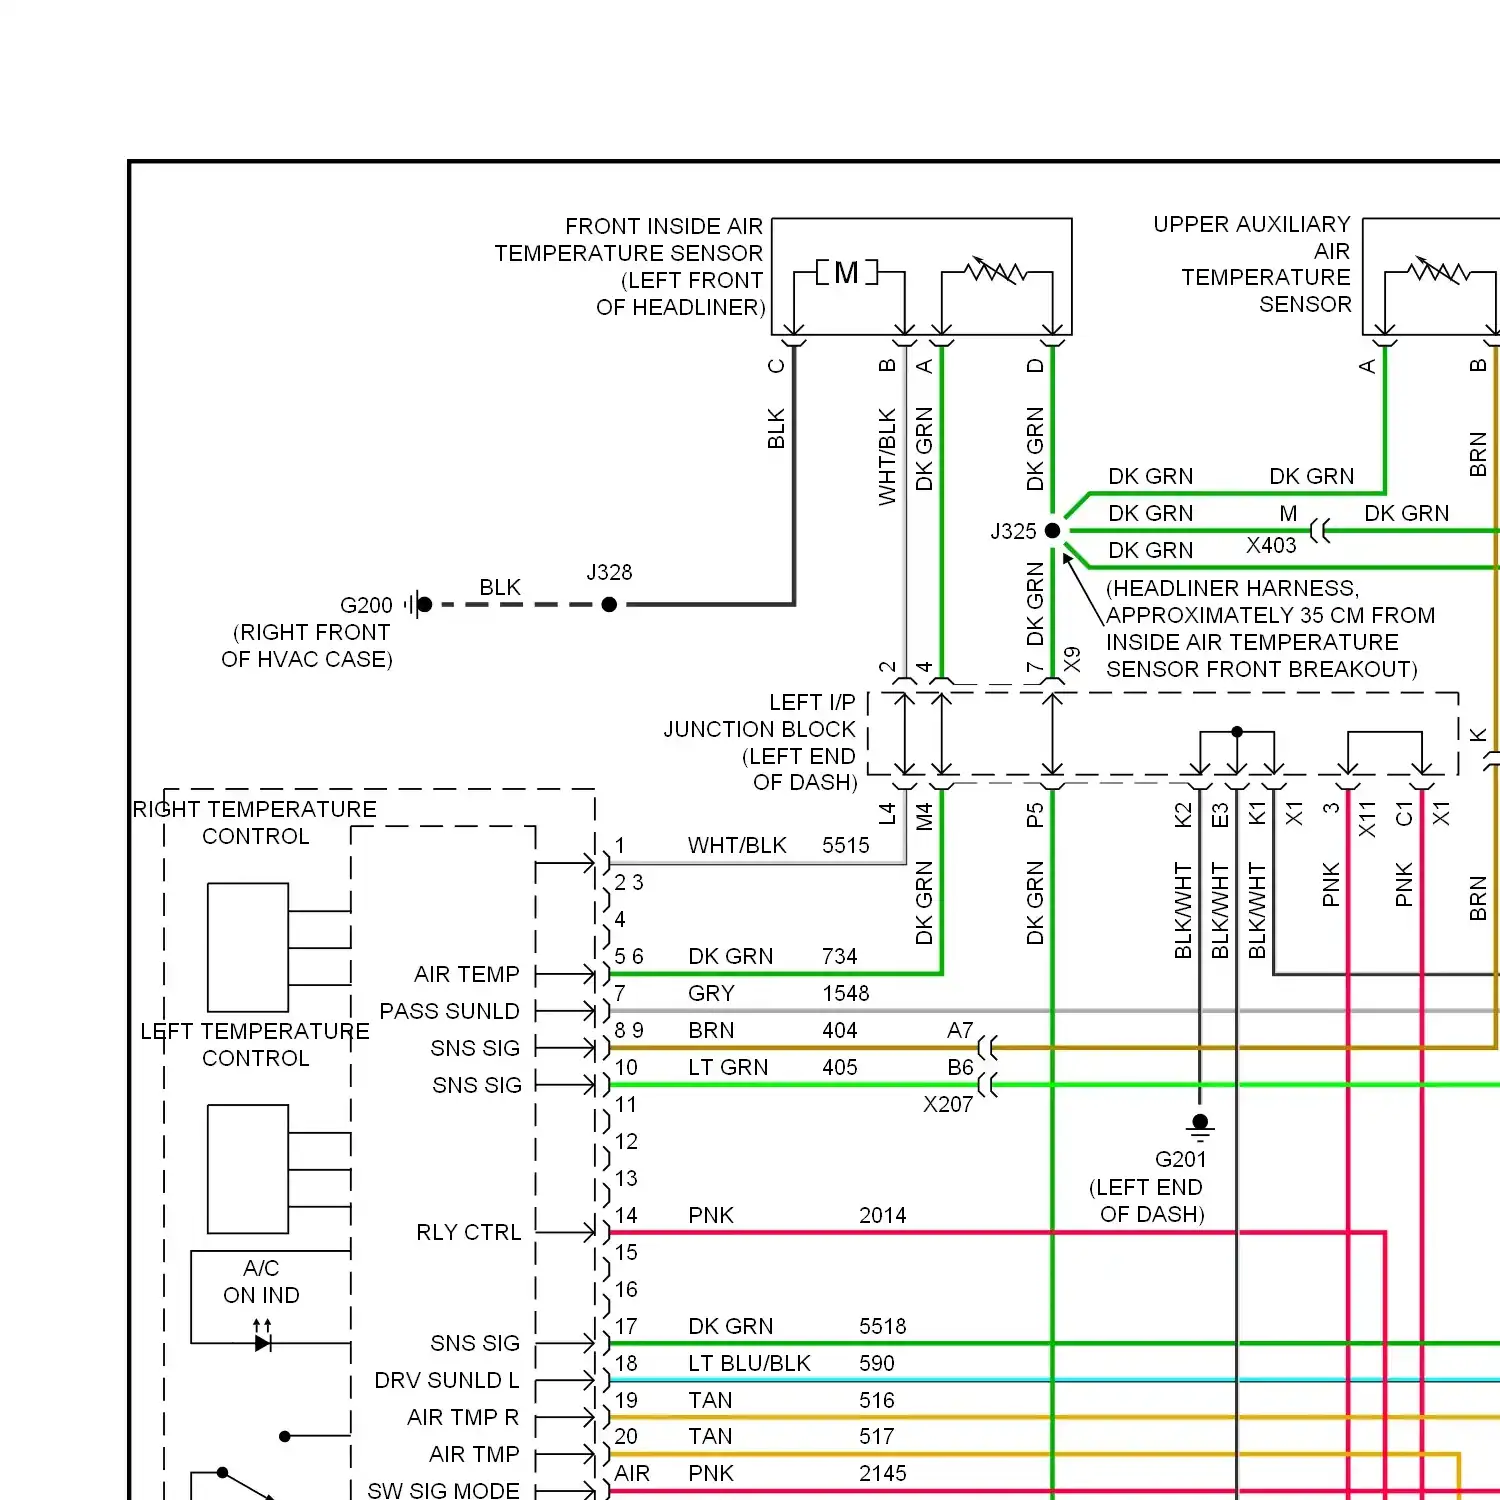This screenshot has height=1500, width=1500.
Task: Click the J325 splice dot
Action: [1052, 531]
